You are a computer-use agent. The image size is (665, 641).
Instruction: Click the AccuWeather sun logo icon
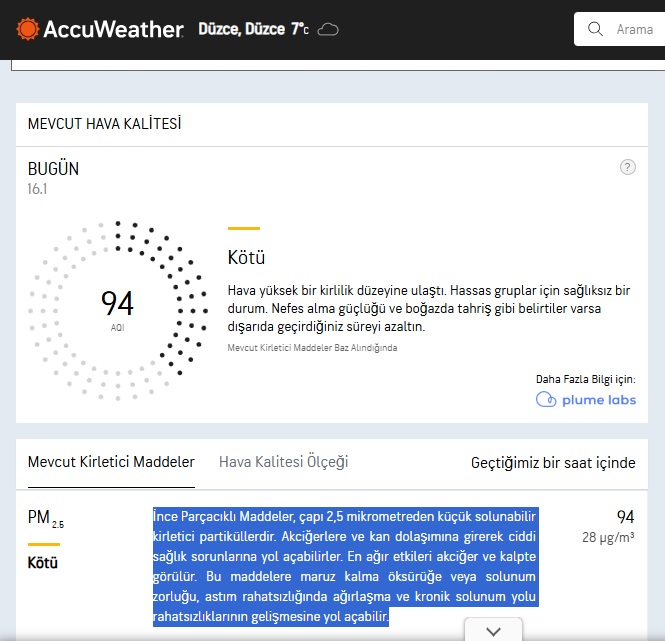point(27,29)
